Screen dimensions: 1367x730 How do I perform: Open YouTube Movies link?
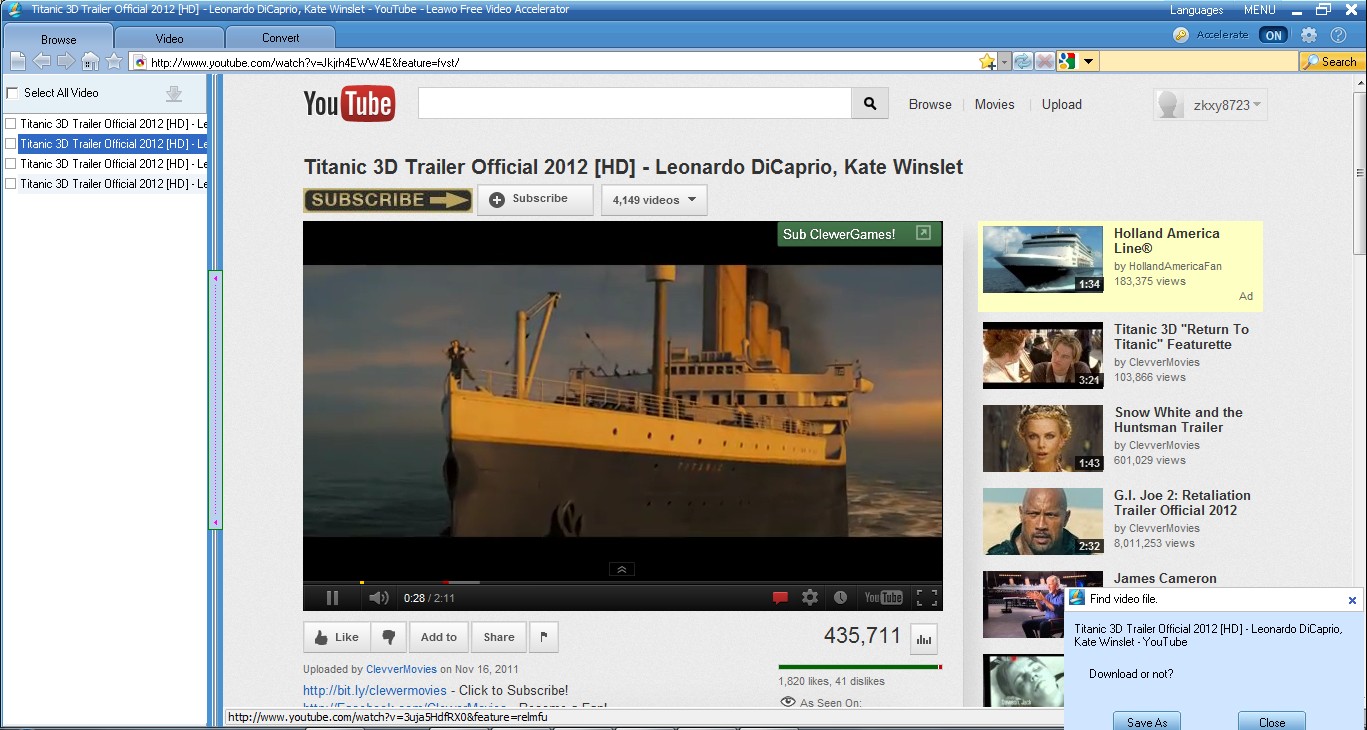[995, 104]
